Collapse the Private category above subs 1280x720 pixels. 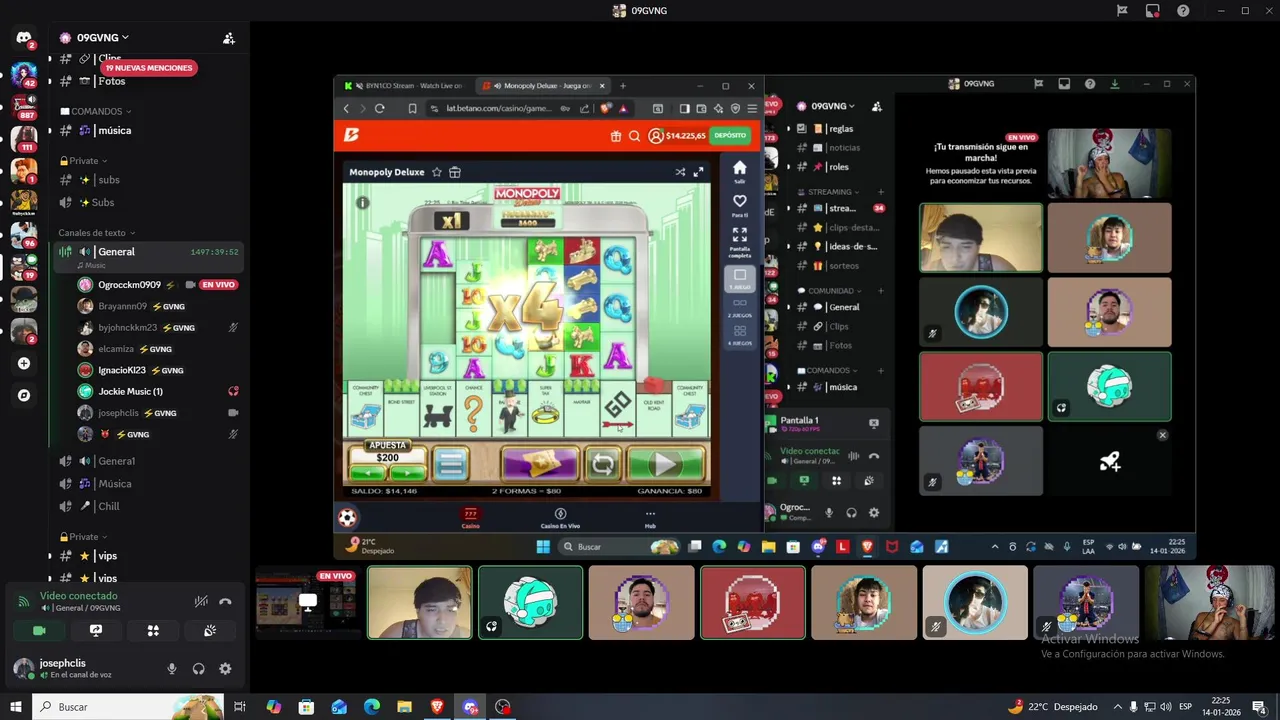pyautogui.click(x=83, y=160)
